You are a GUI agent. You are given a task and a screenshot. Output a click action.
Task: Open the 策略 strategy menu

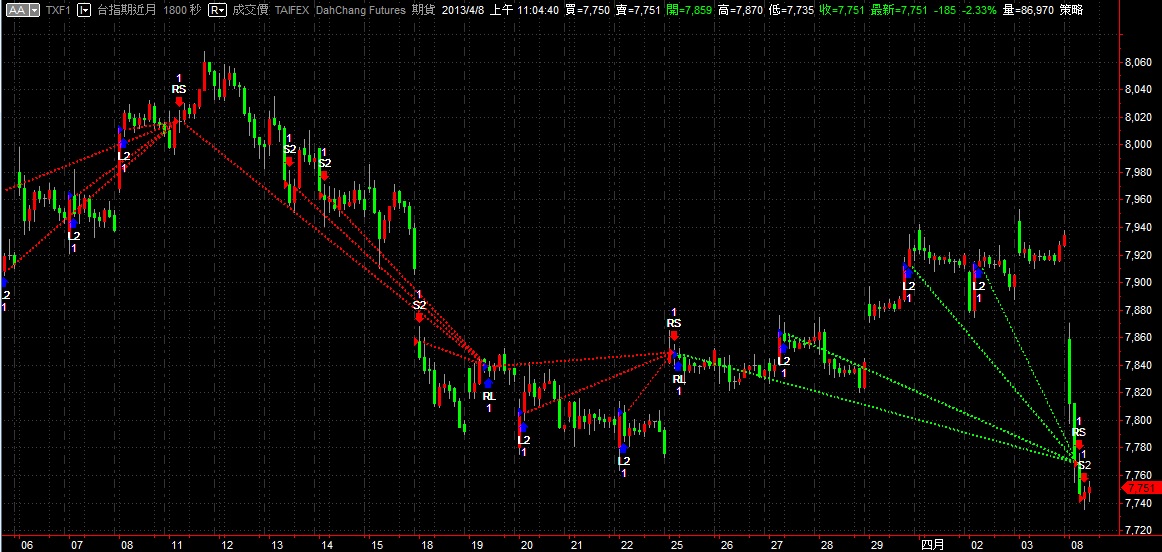[x=1071, y=10]
